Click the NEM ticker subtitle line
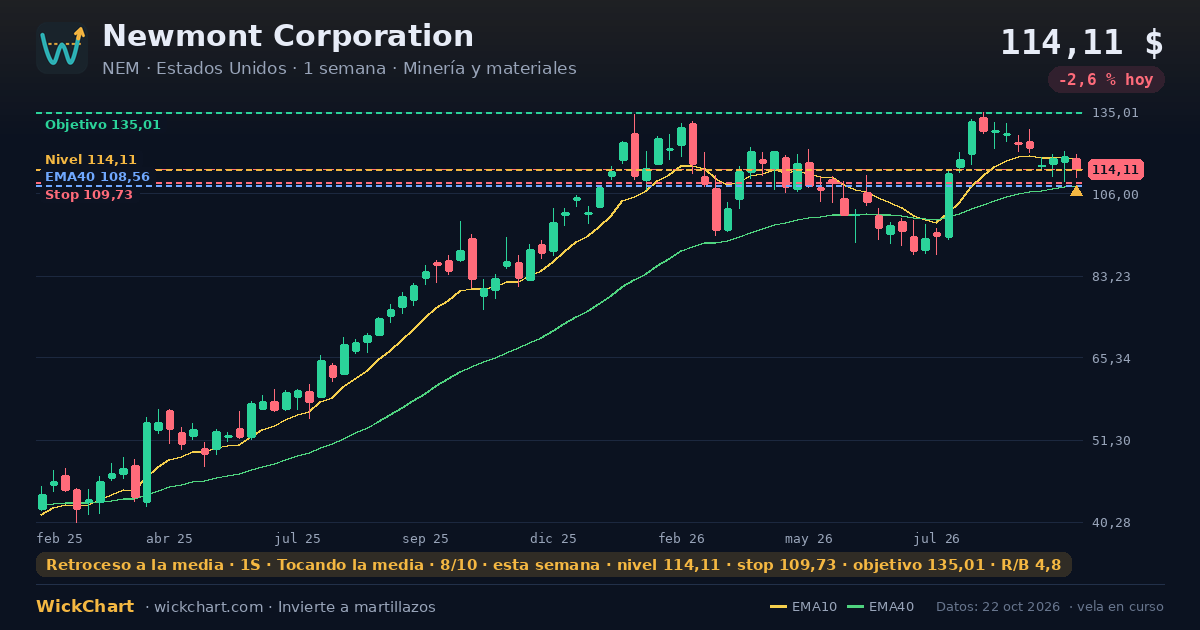This screenshot has width=1200, height=630. tap(339, 68)
